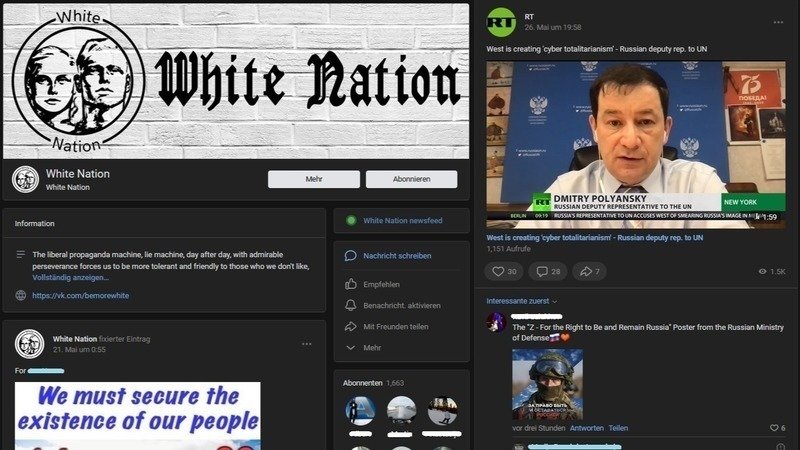
Task: Click the round page avatar in the pinned post
Action: point(28,344)
